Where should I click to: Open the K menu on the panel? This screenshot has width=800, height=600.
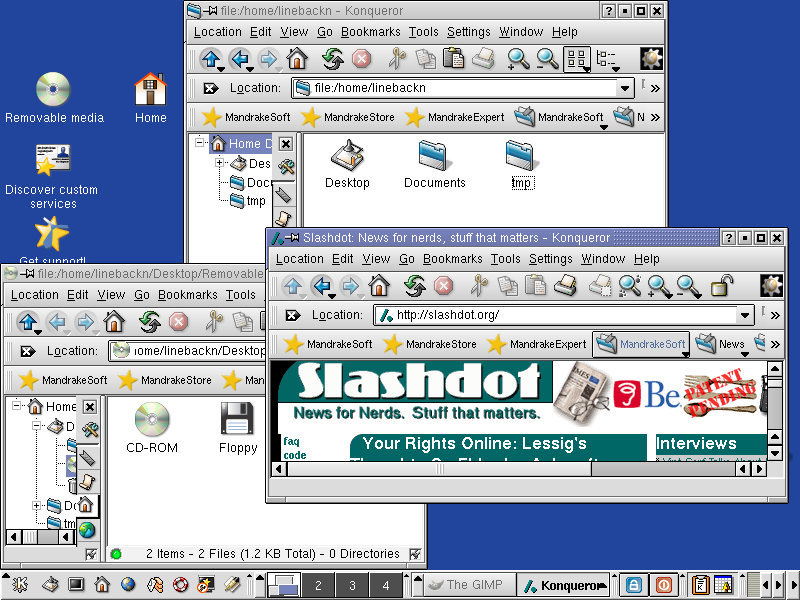click(x=20, y=584)
